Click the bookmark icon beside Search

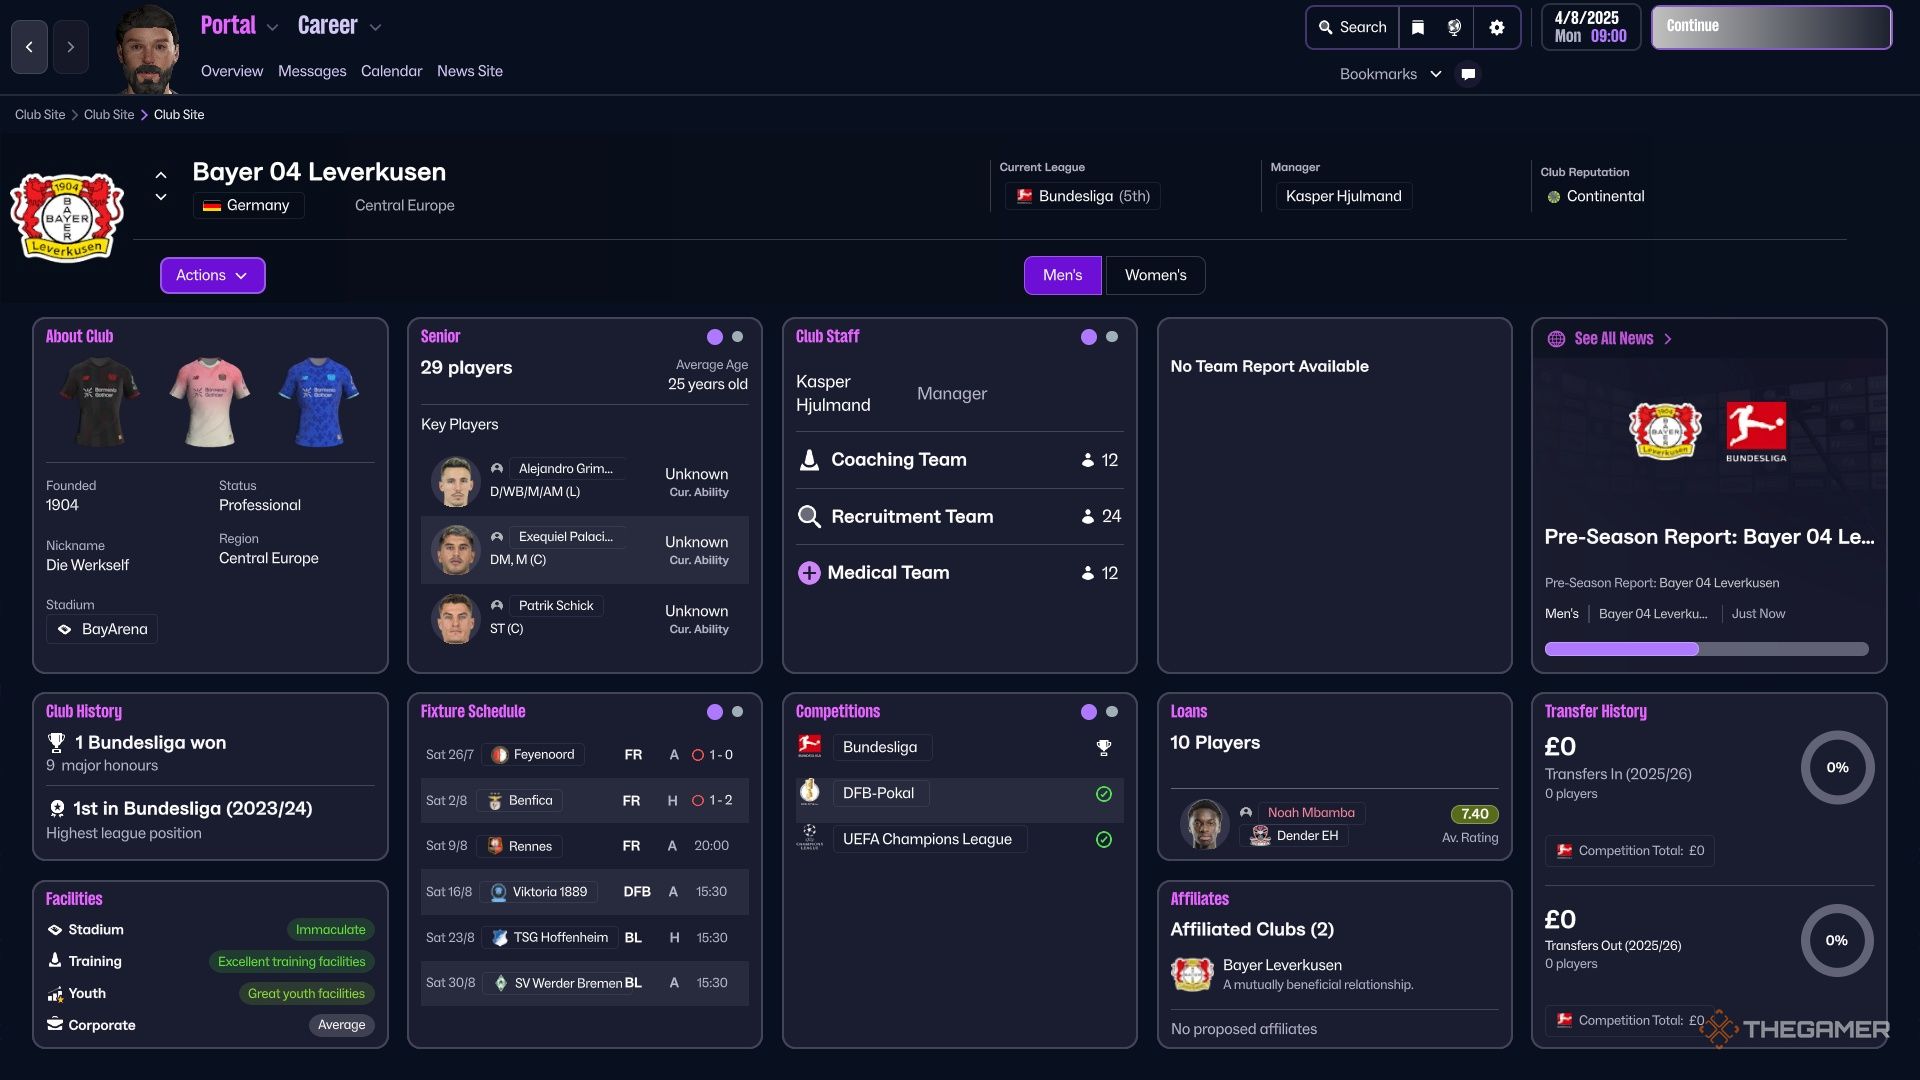[x=1417, y=27]
